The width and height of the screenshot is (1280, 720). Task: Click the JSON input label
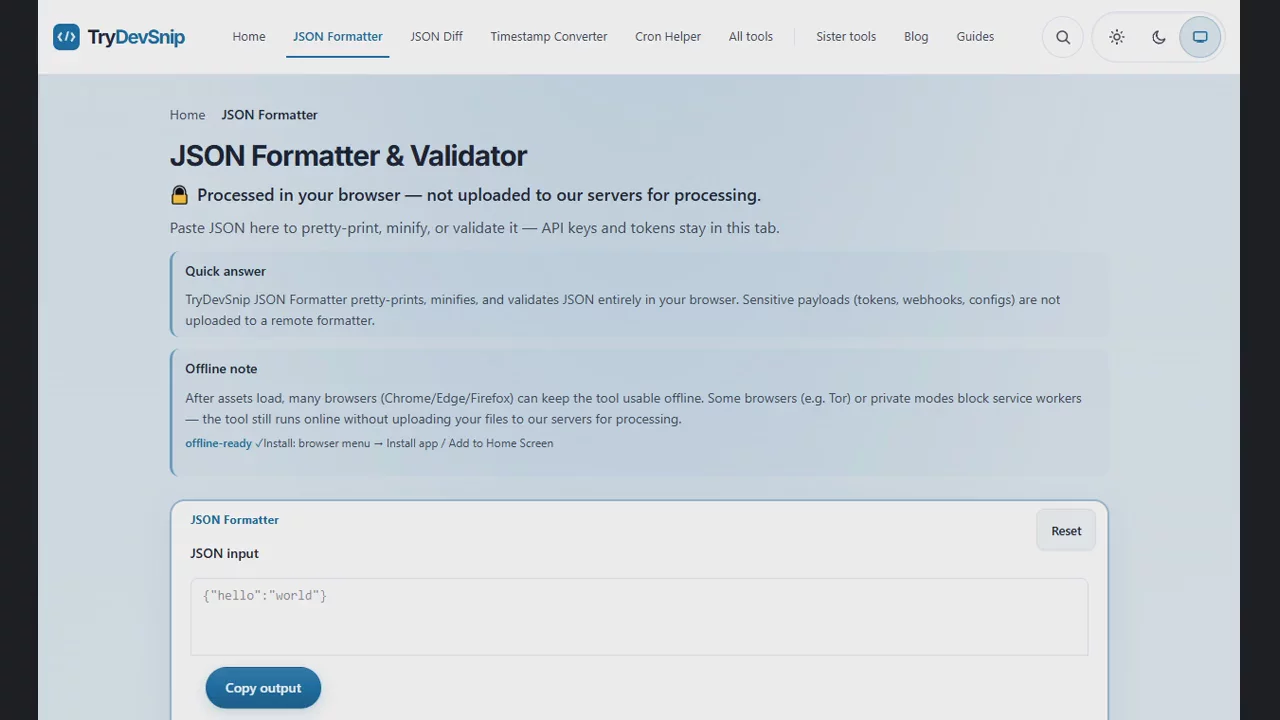point(224,553)
